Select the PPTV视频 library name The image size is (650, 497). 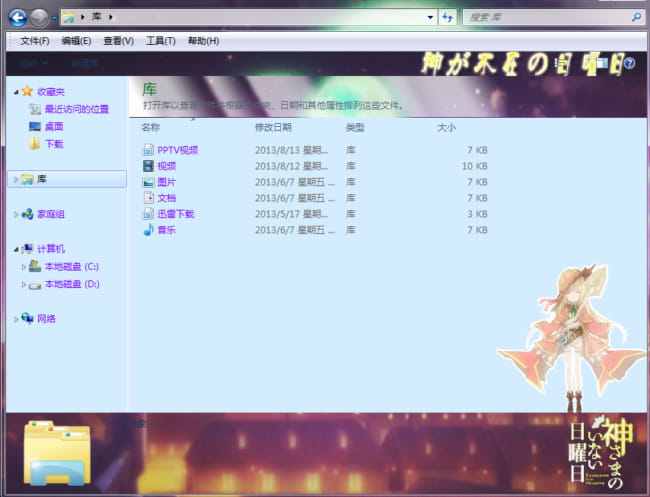(178, 150)
